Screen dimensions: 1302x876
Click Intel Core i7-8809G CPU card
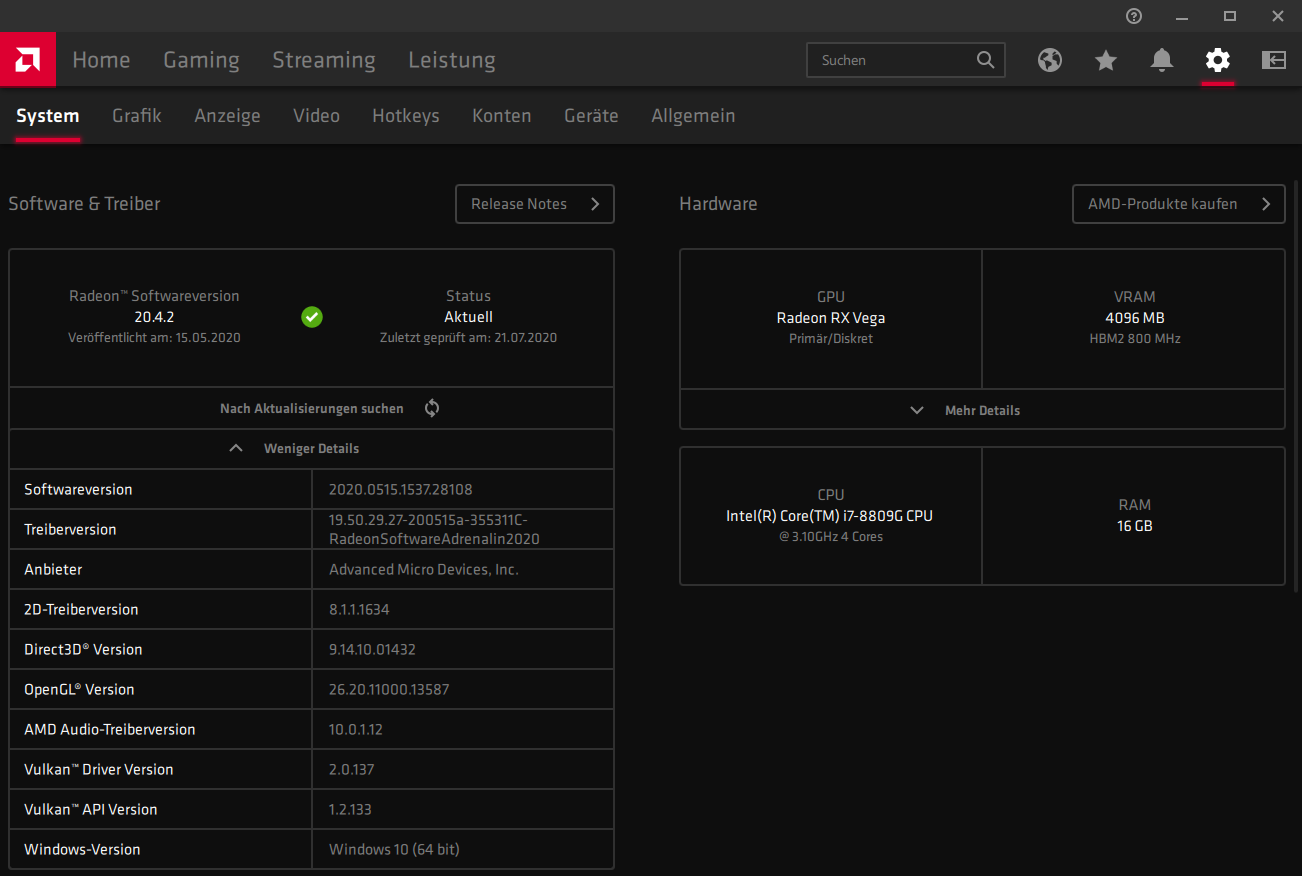tap(830, 515)
